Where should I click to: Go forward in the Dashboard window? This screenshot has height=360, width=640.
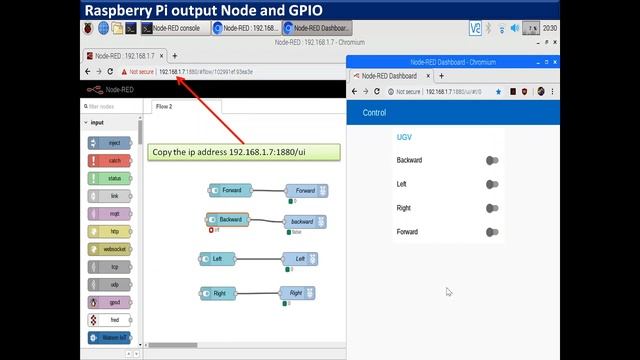point(365,91)
